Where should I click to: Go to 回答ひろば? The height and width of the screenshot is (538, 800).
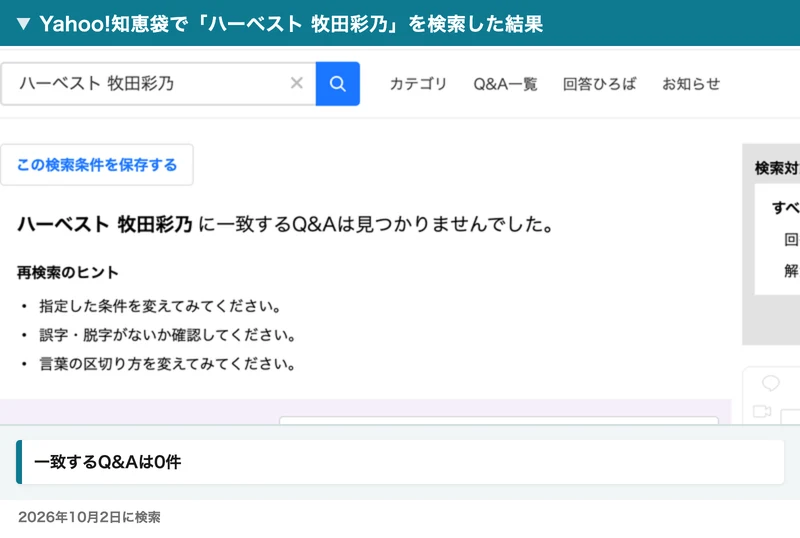click(599, 84)
